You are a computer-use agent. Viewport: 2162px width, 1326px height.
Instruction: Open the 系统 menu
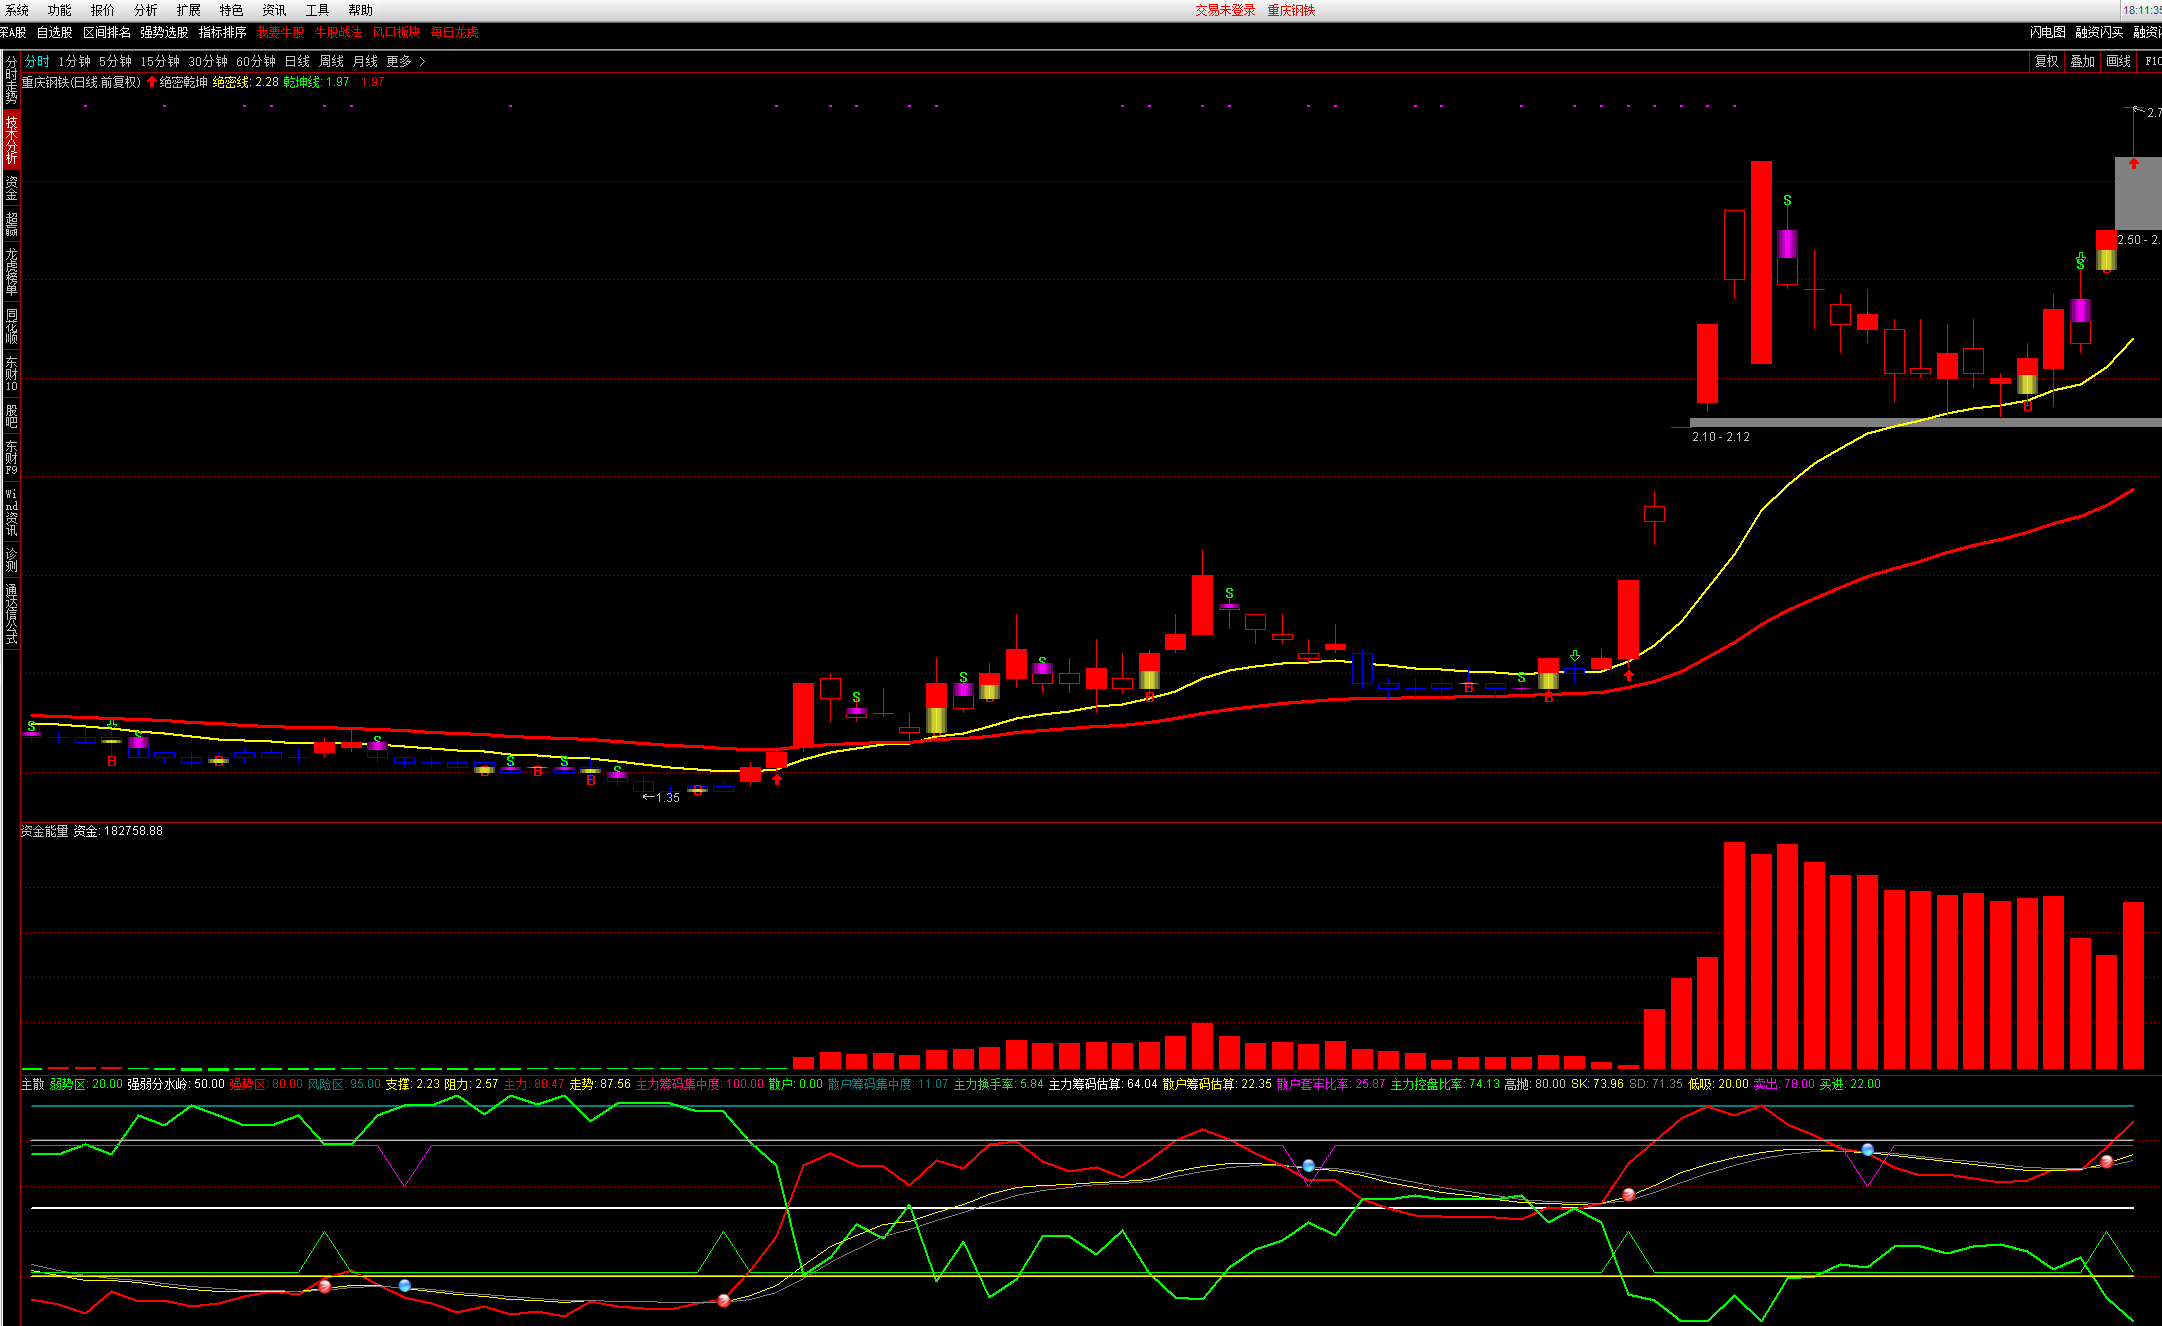pyautogui.click(x=17, y=10)
